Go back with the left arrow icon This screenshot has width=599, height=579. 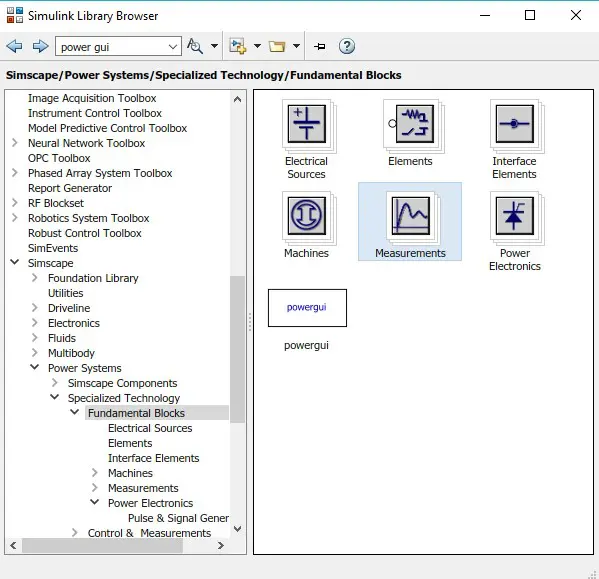(15, 47)
